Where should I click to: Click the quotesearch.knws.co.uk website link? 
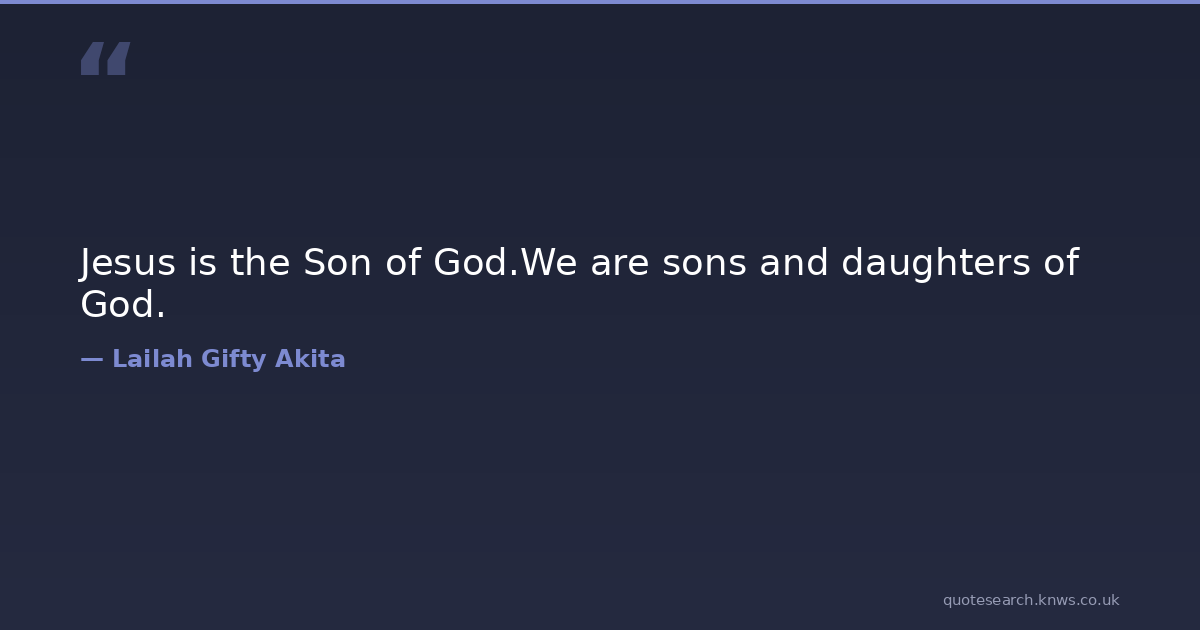point(1030,600)
